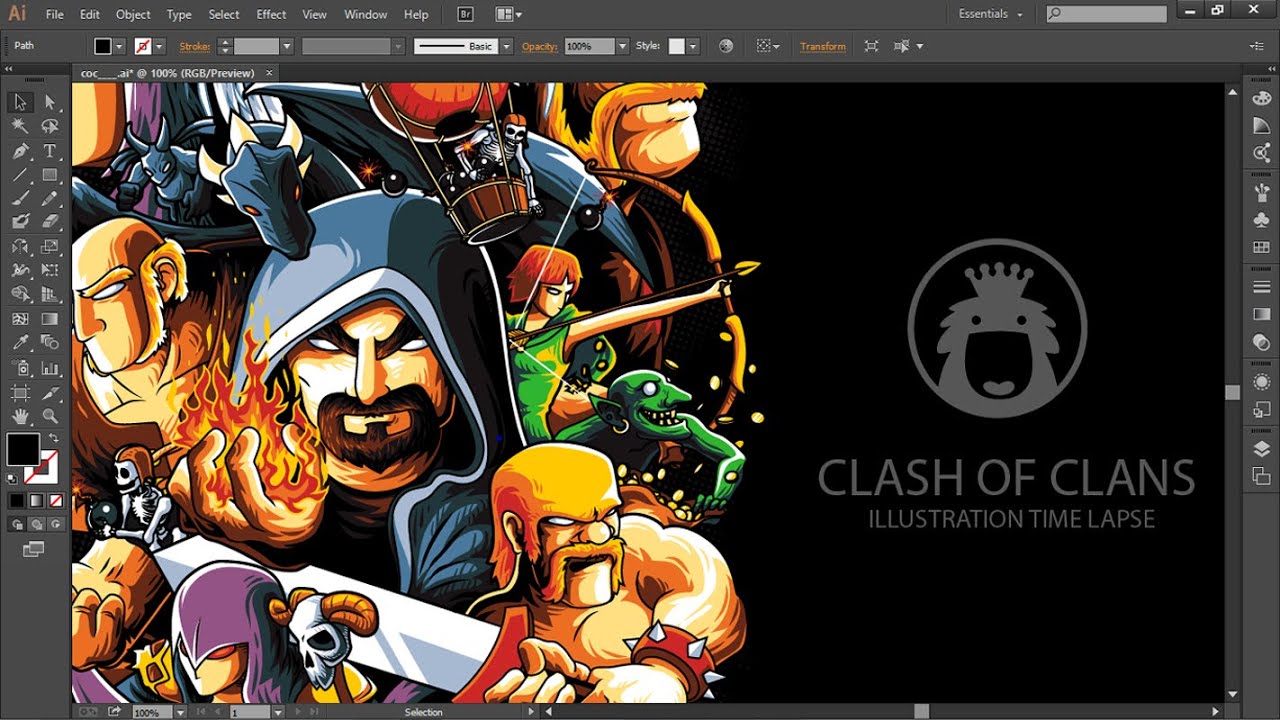
Task: Select the Mesh tool
Action: coord(20,319)
